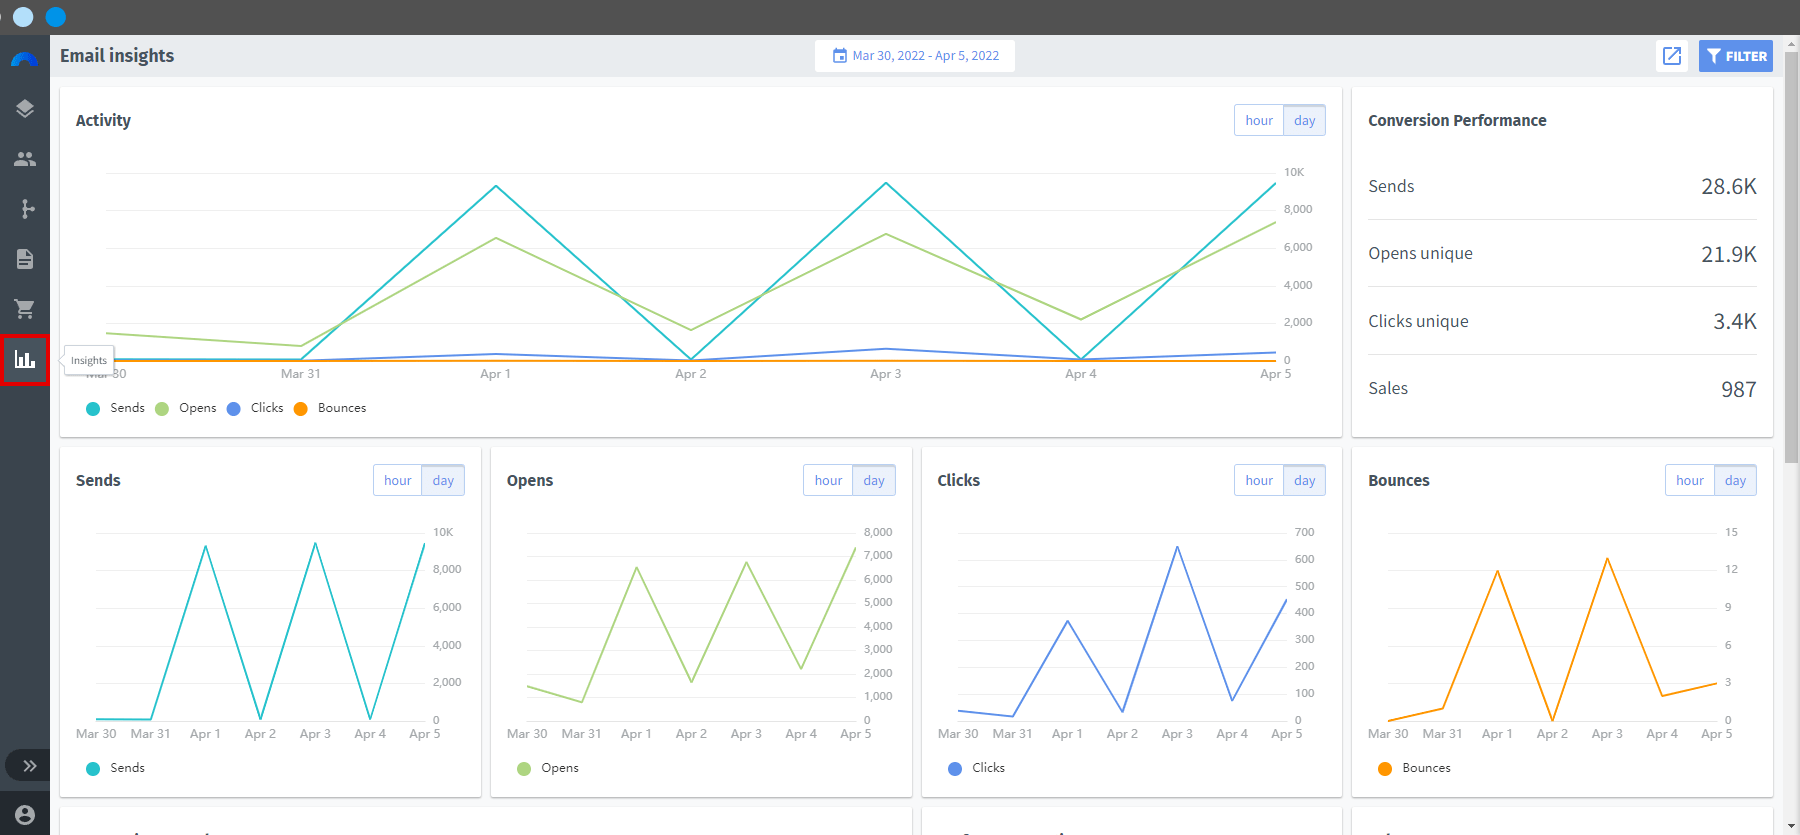Click the Activity chart title

(x=103, y=120)
